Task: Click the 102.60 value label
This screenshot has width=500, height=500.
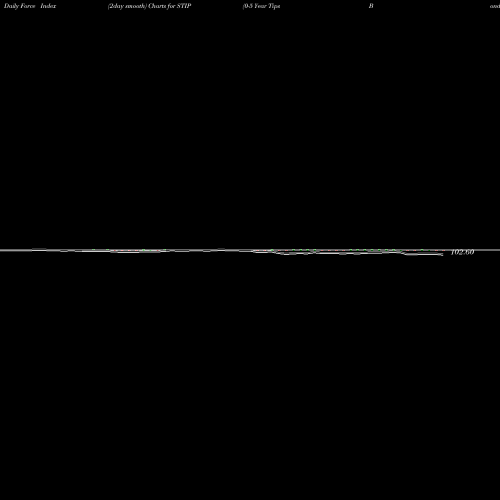Action: point(462,252)
